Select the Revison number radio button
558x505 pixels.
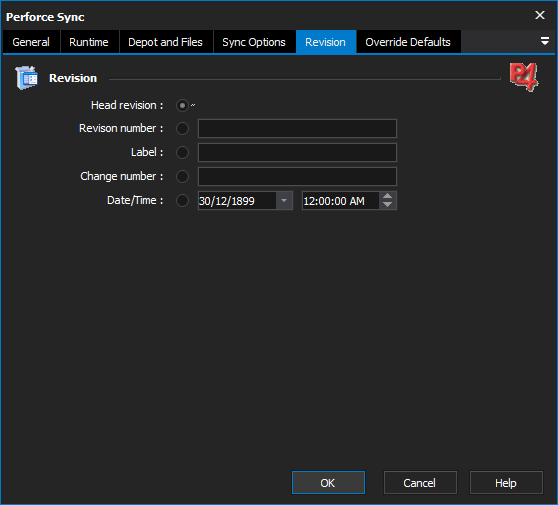coord(182,128)
